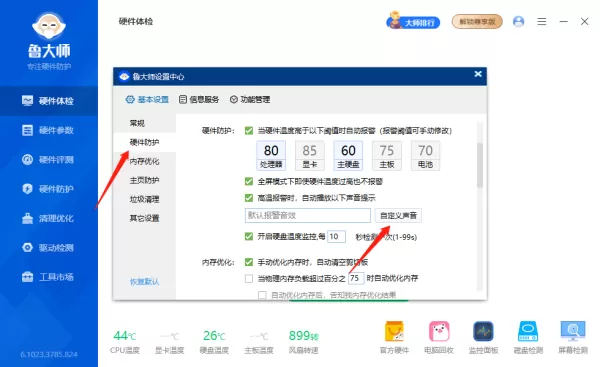Click the settings dialog vertical scrollbar

(x=479, y=165)
